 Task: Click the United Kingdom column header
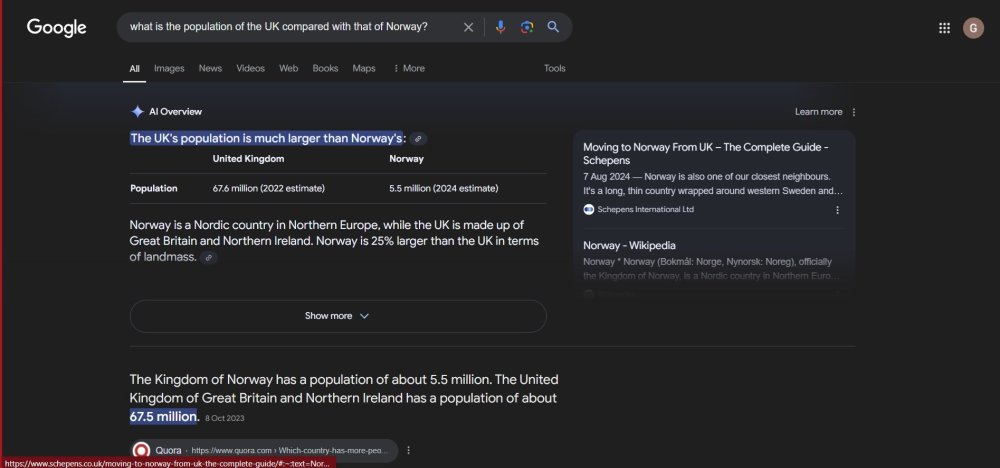point(248,159)
